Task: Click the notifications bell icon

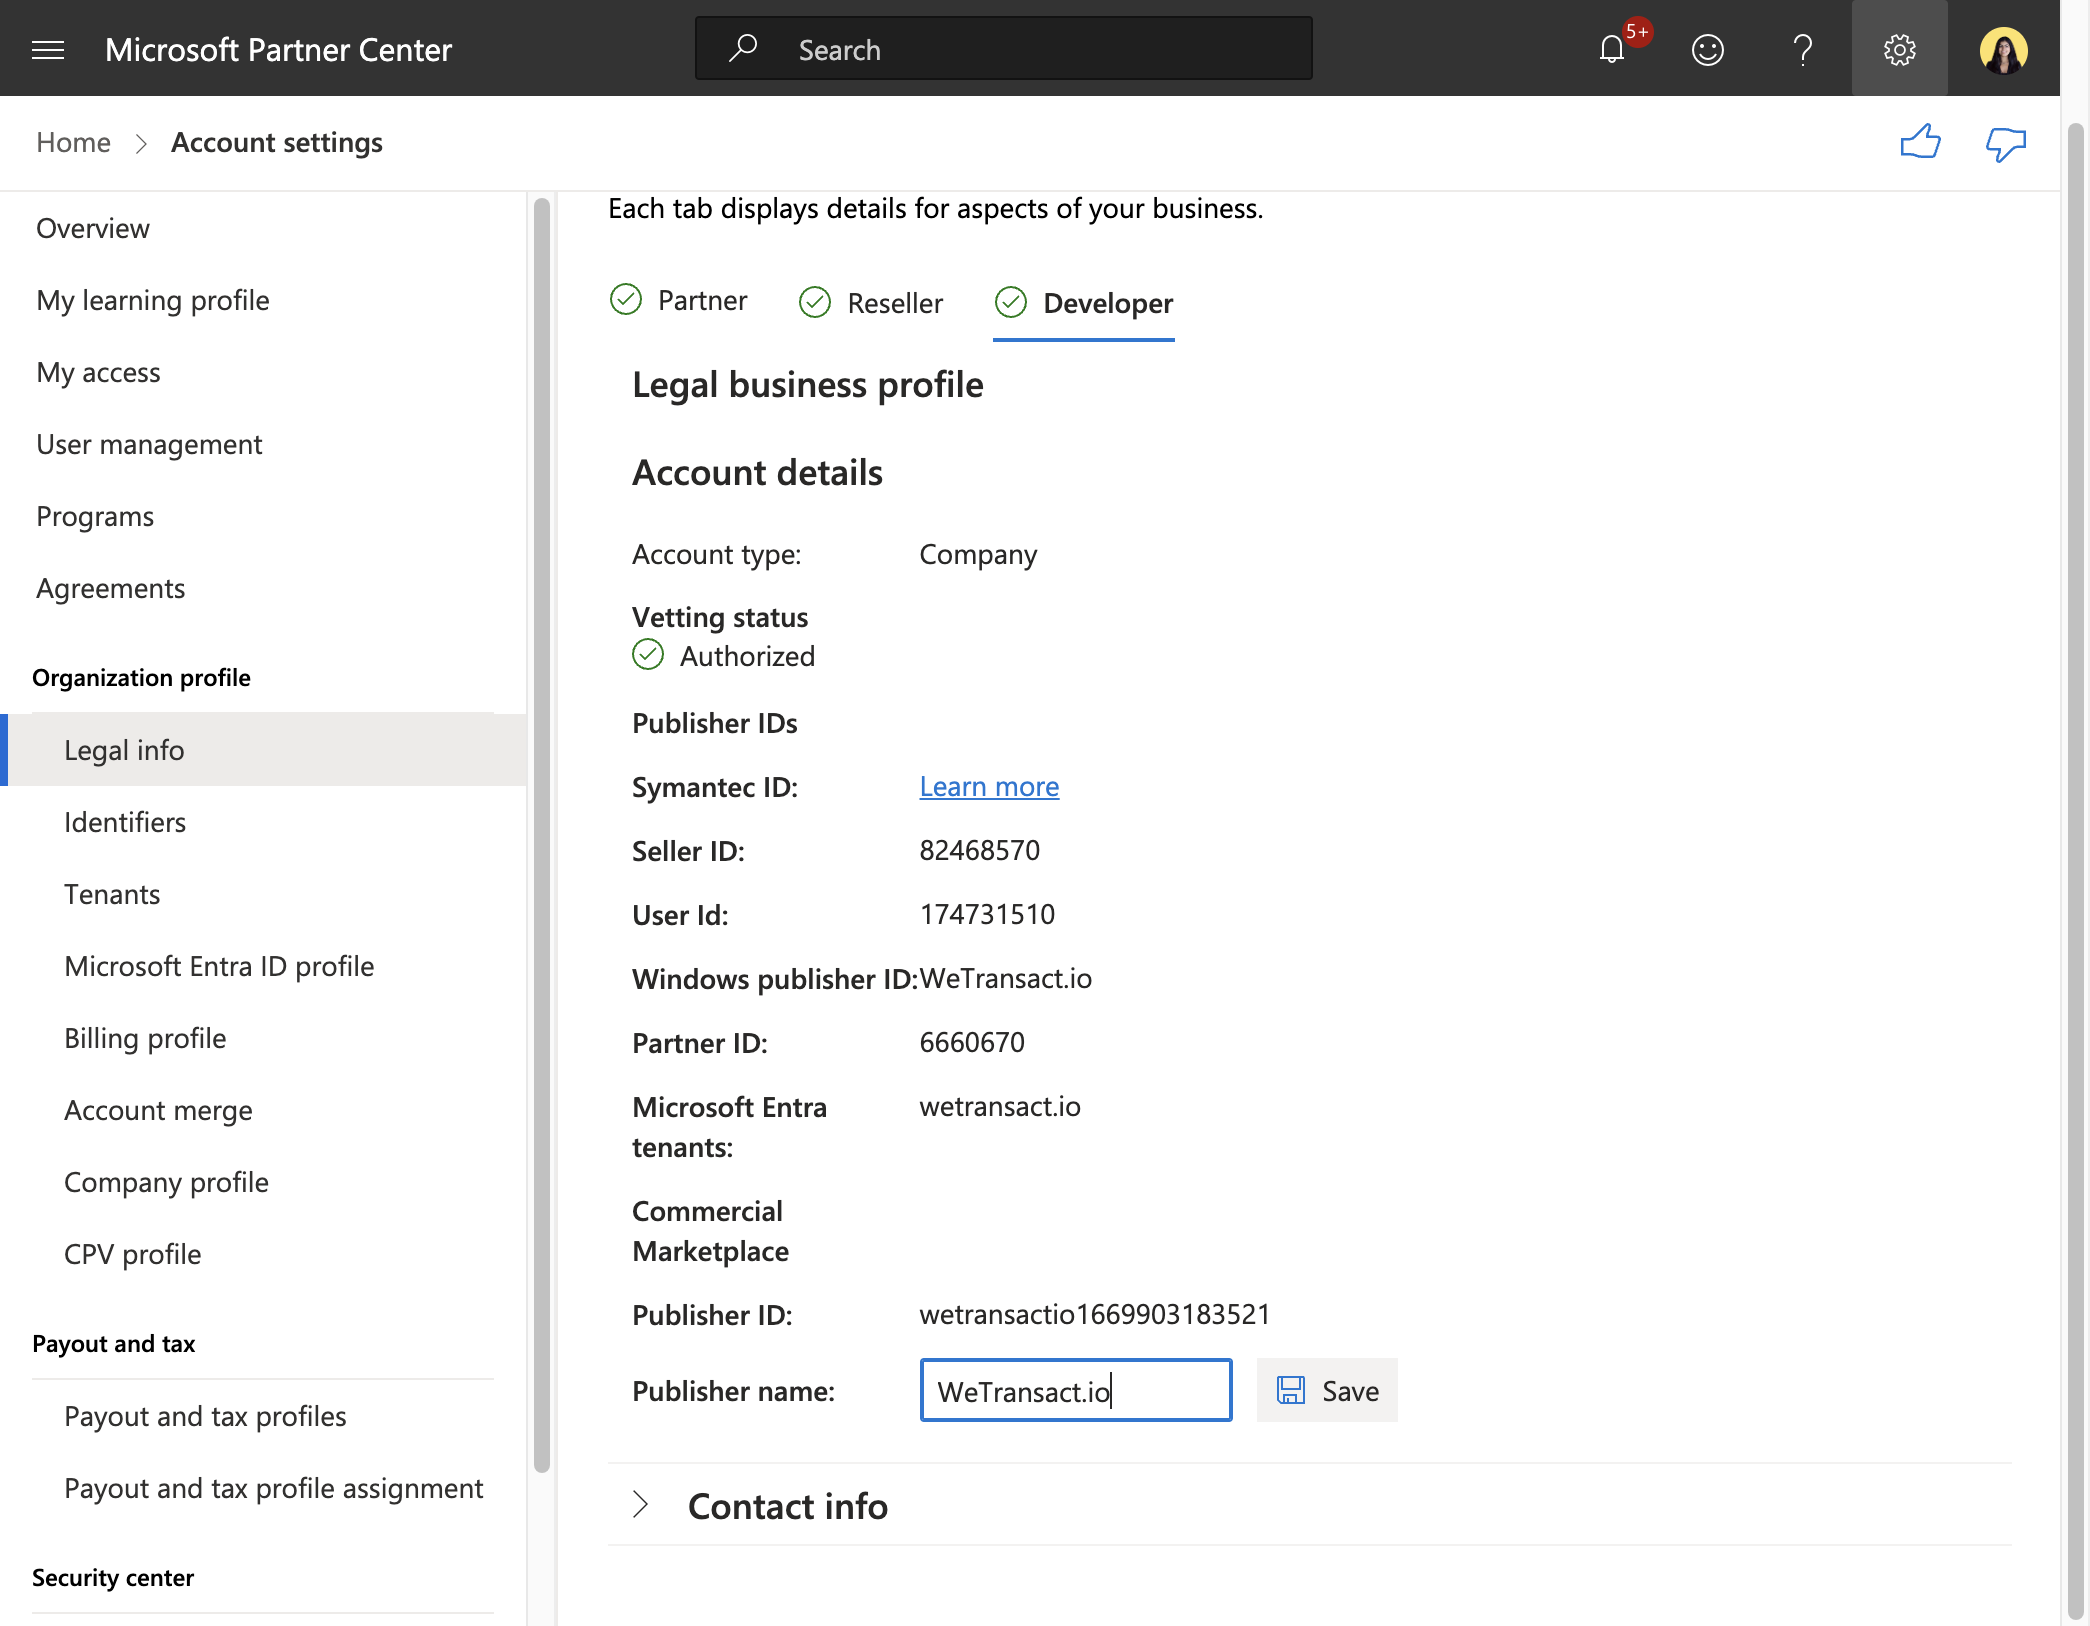Action: click(1611, 49)
